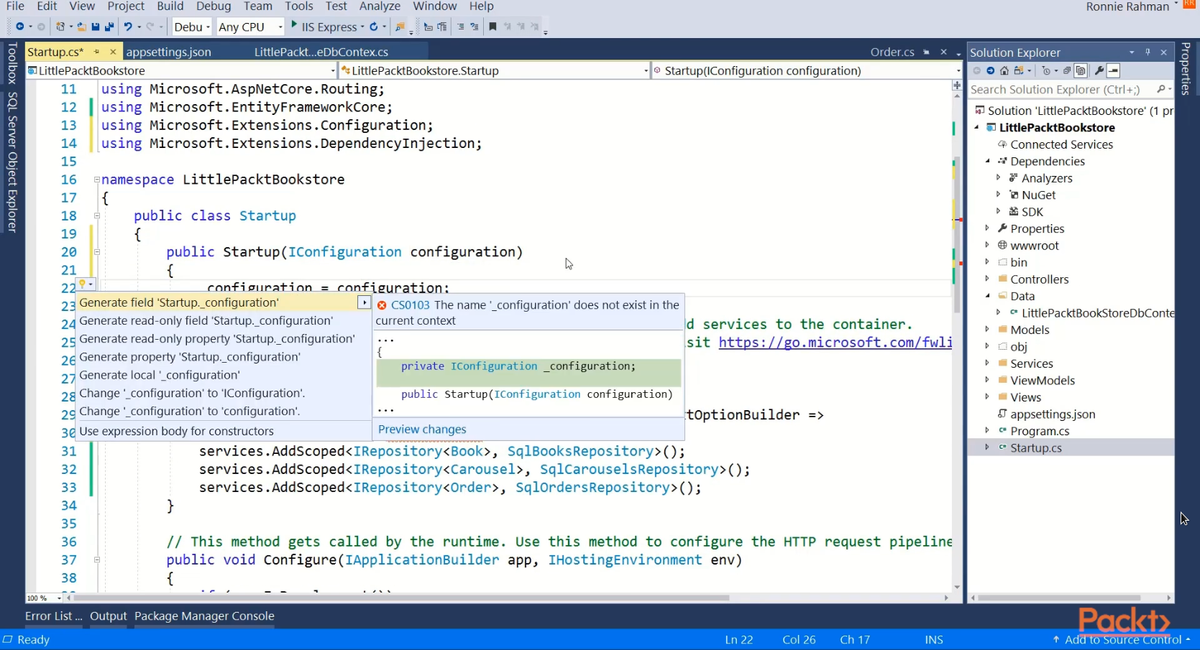Click the Comment selected lines toolbar icon
Image resolution: width=1200 pixels, height=650 pixels.
(x=461, y=26)
